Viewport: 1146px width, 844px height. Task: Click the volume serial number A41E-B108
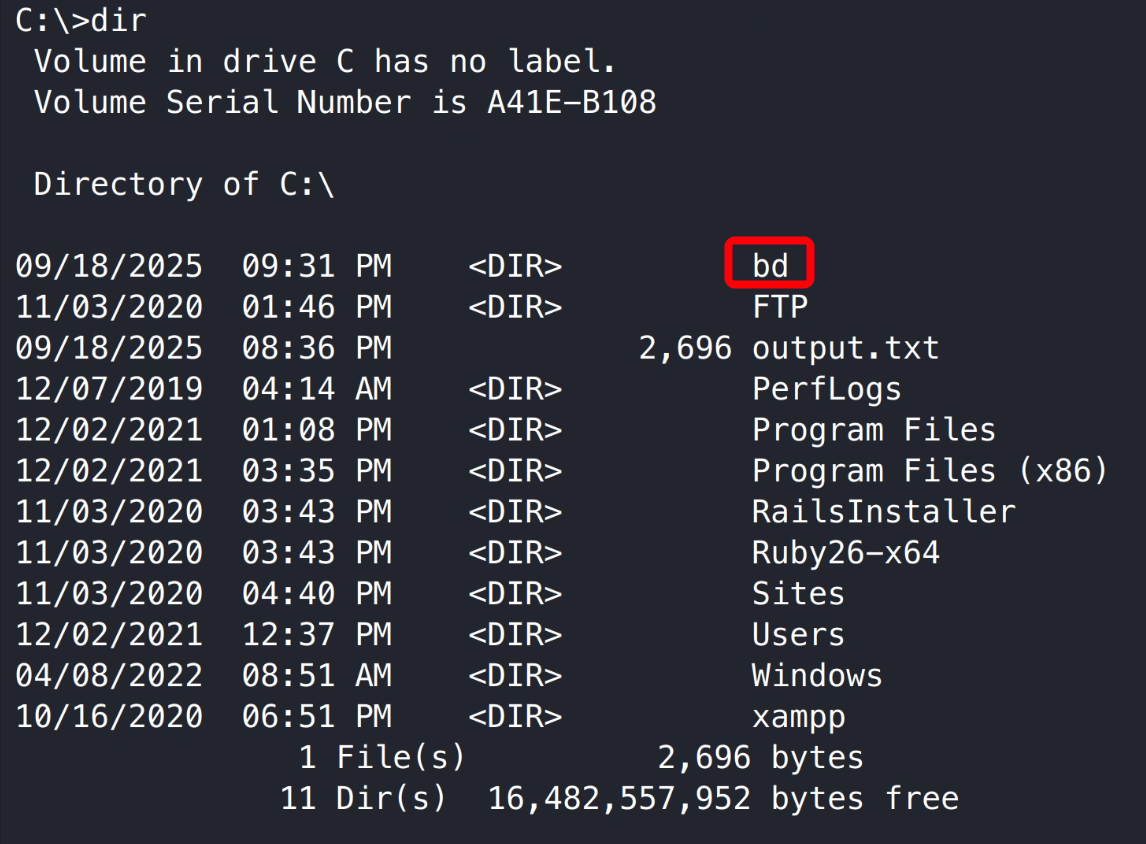click(x=571, y=102)
